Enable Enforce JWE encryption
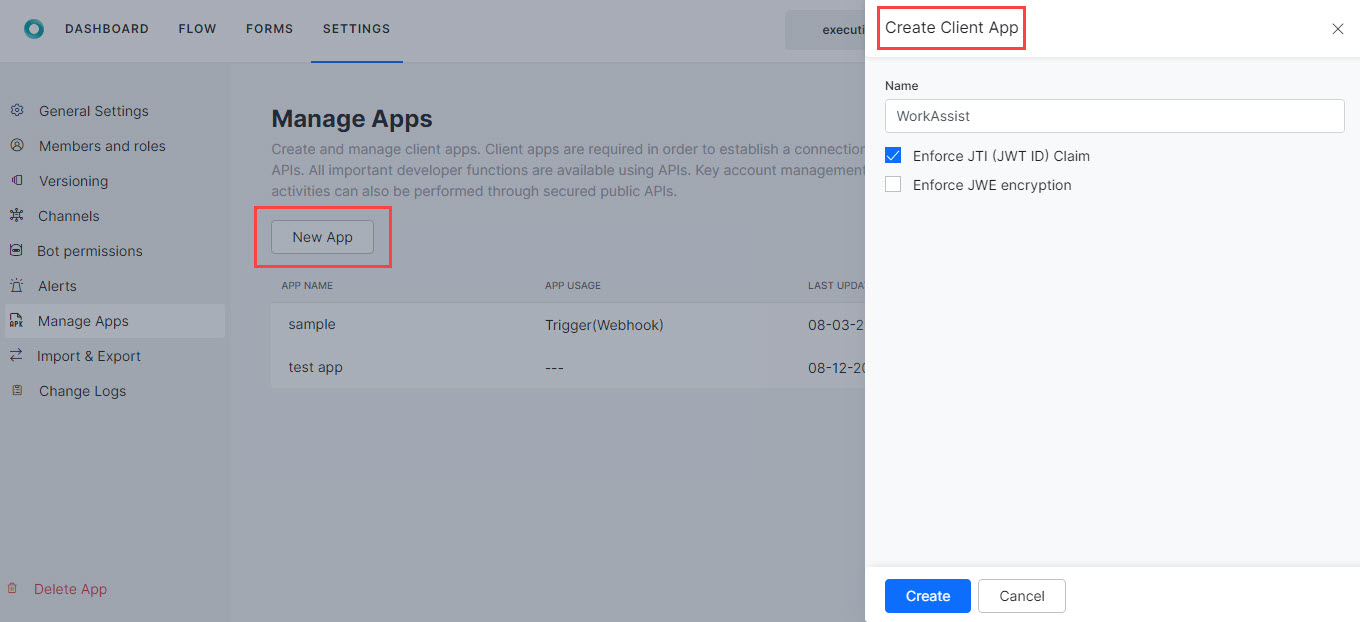 892,184
